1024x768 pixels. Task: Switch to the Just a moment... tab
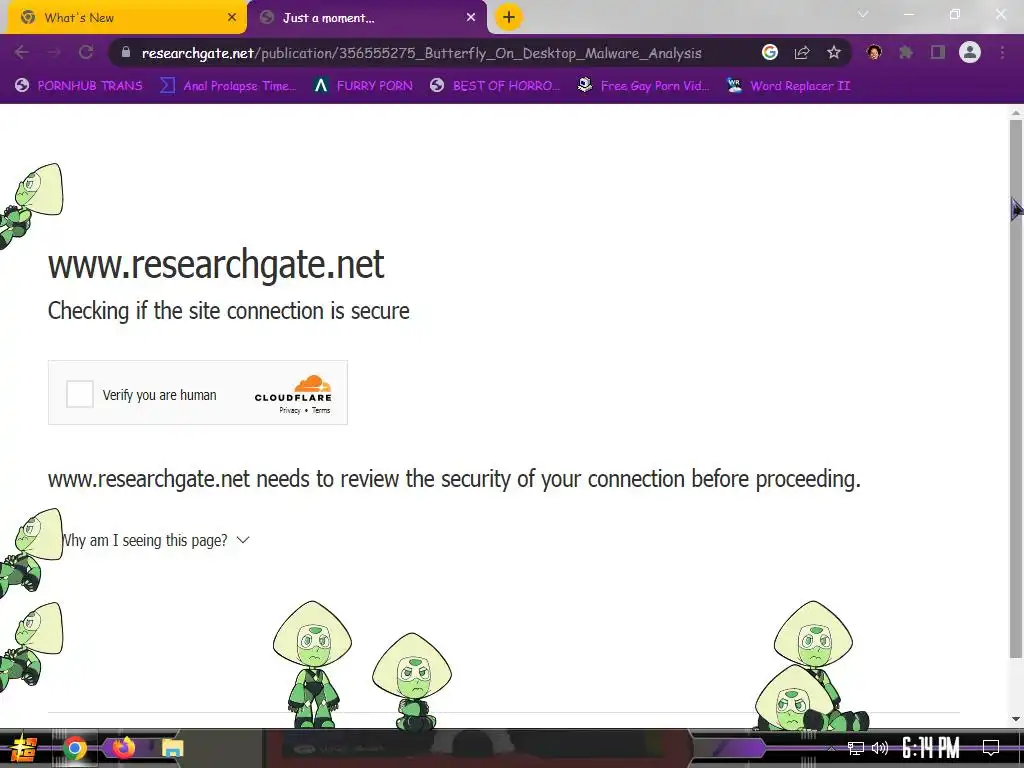click(x=366, y=18)
